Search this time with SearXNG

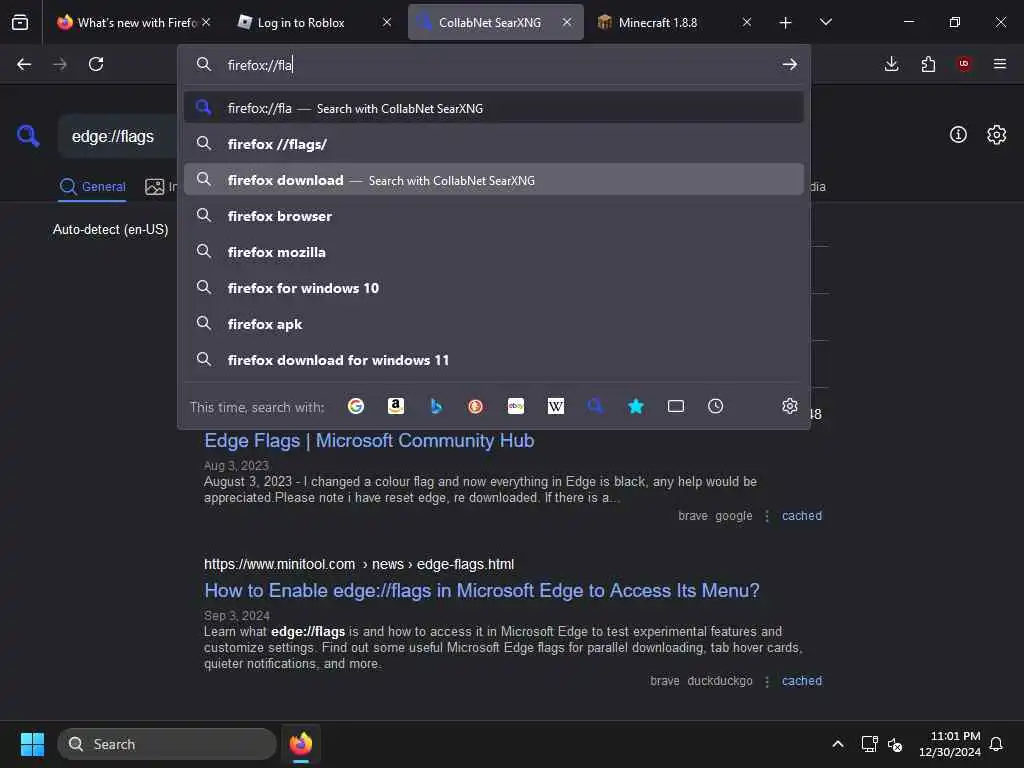pyautogui.click(x=596, y=406)
